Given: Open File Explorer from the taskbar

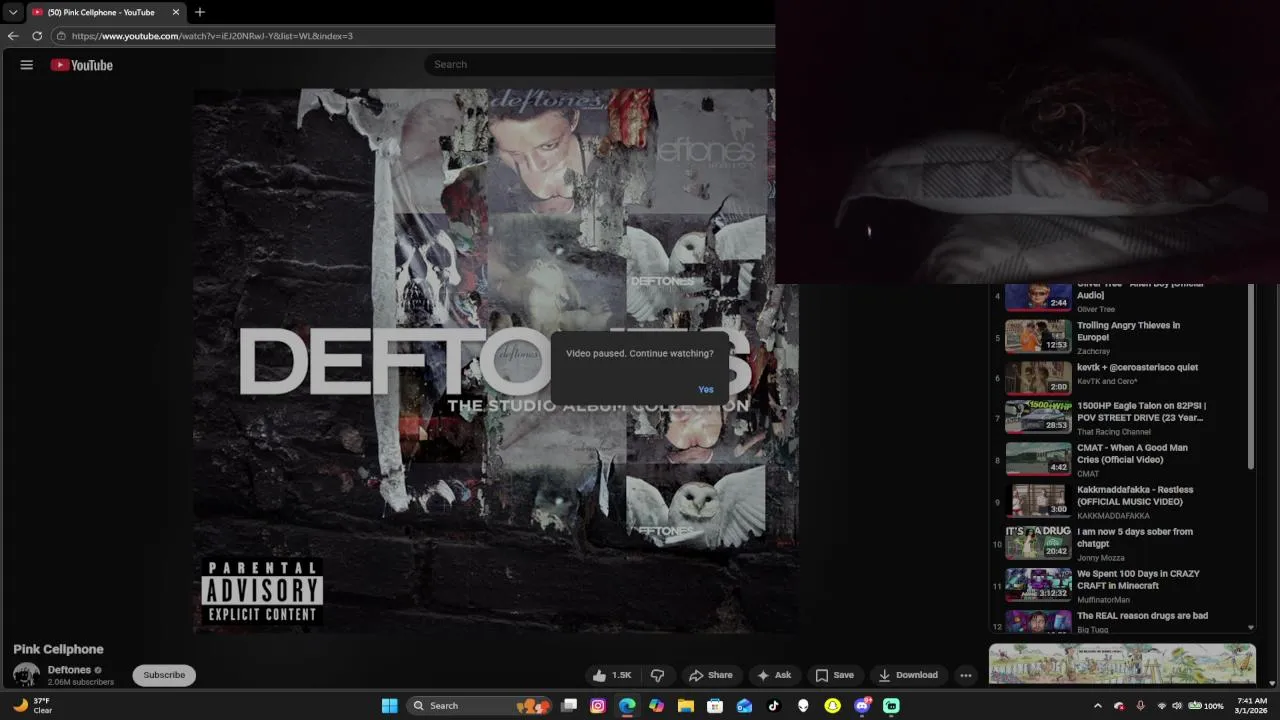Looking at the screenshot, I should 685,706.
